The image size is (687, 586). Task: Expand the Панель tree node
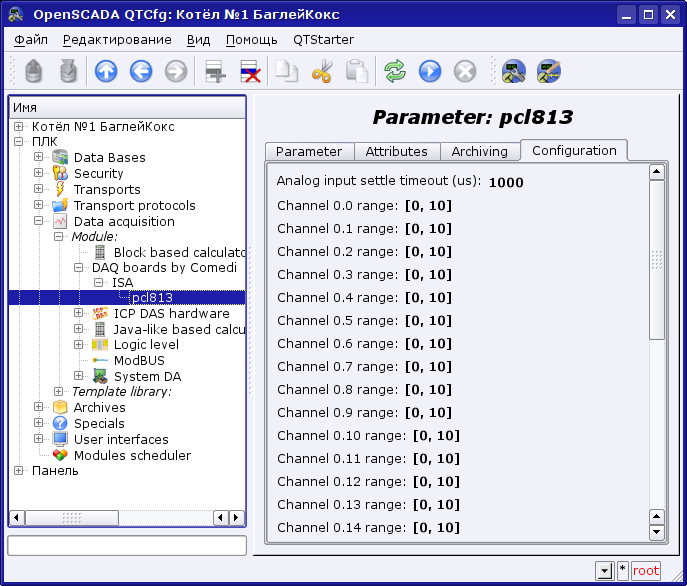tap(19, 471)
